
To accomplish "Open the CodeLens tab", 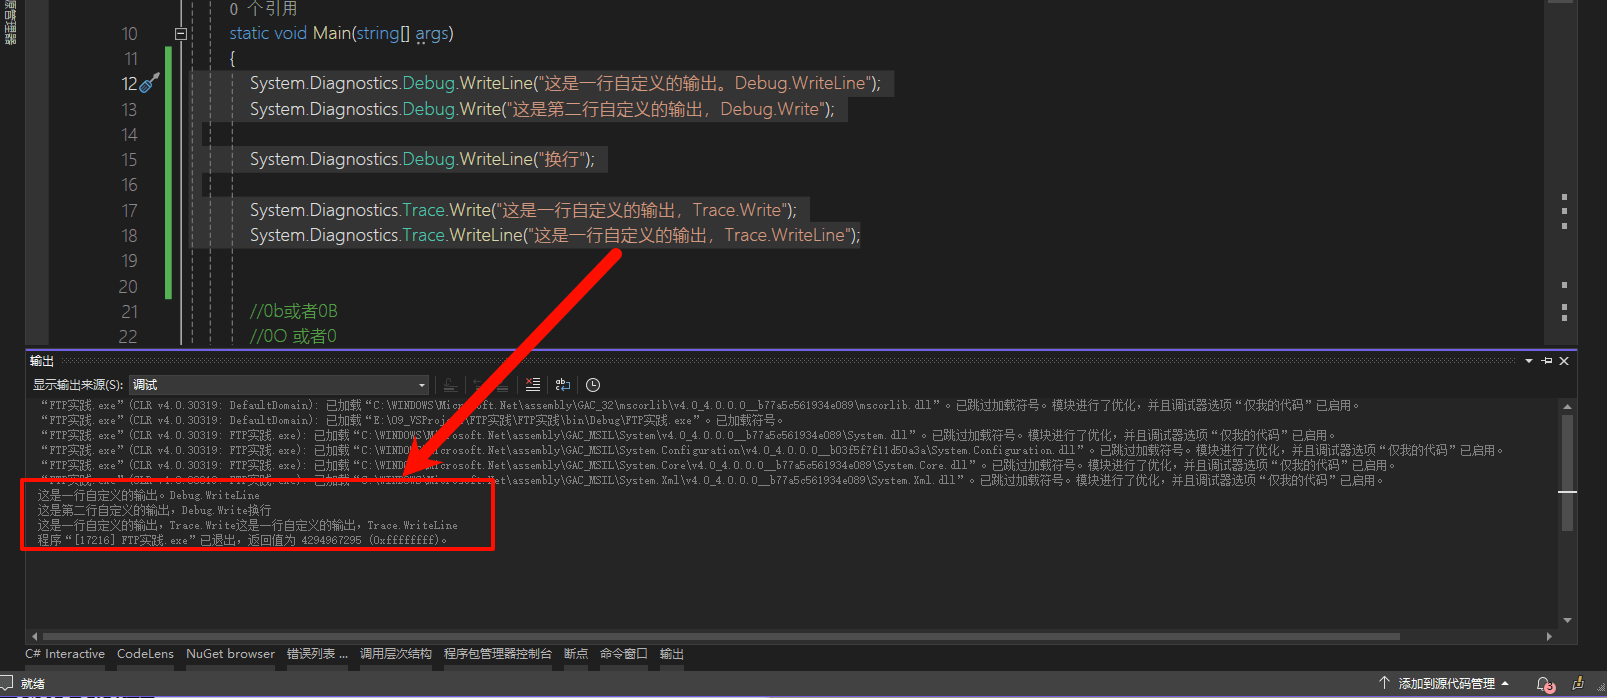I will (145, 654).
